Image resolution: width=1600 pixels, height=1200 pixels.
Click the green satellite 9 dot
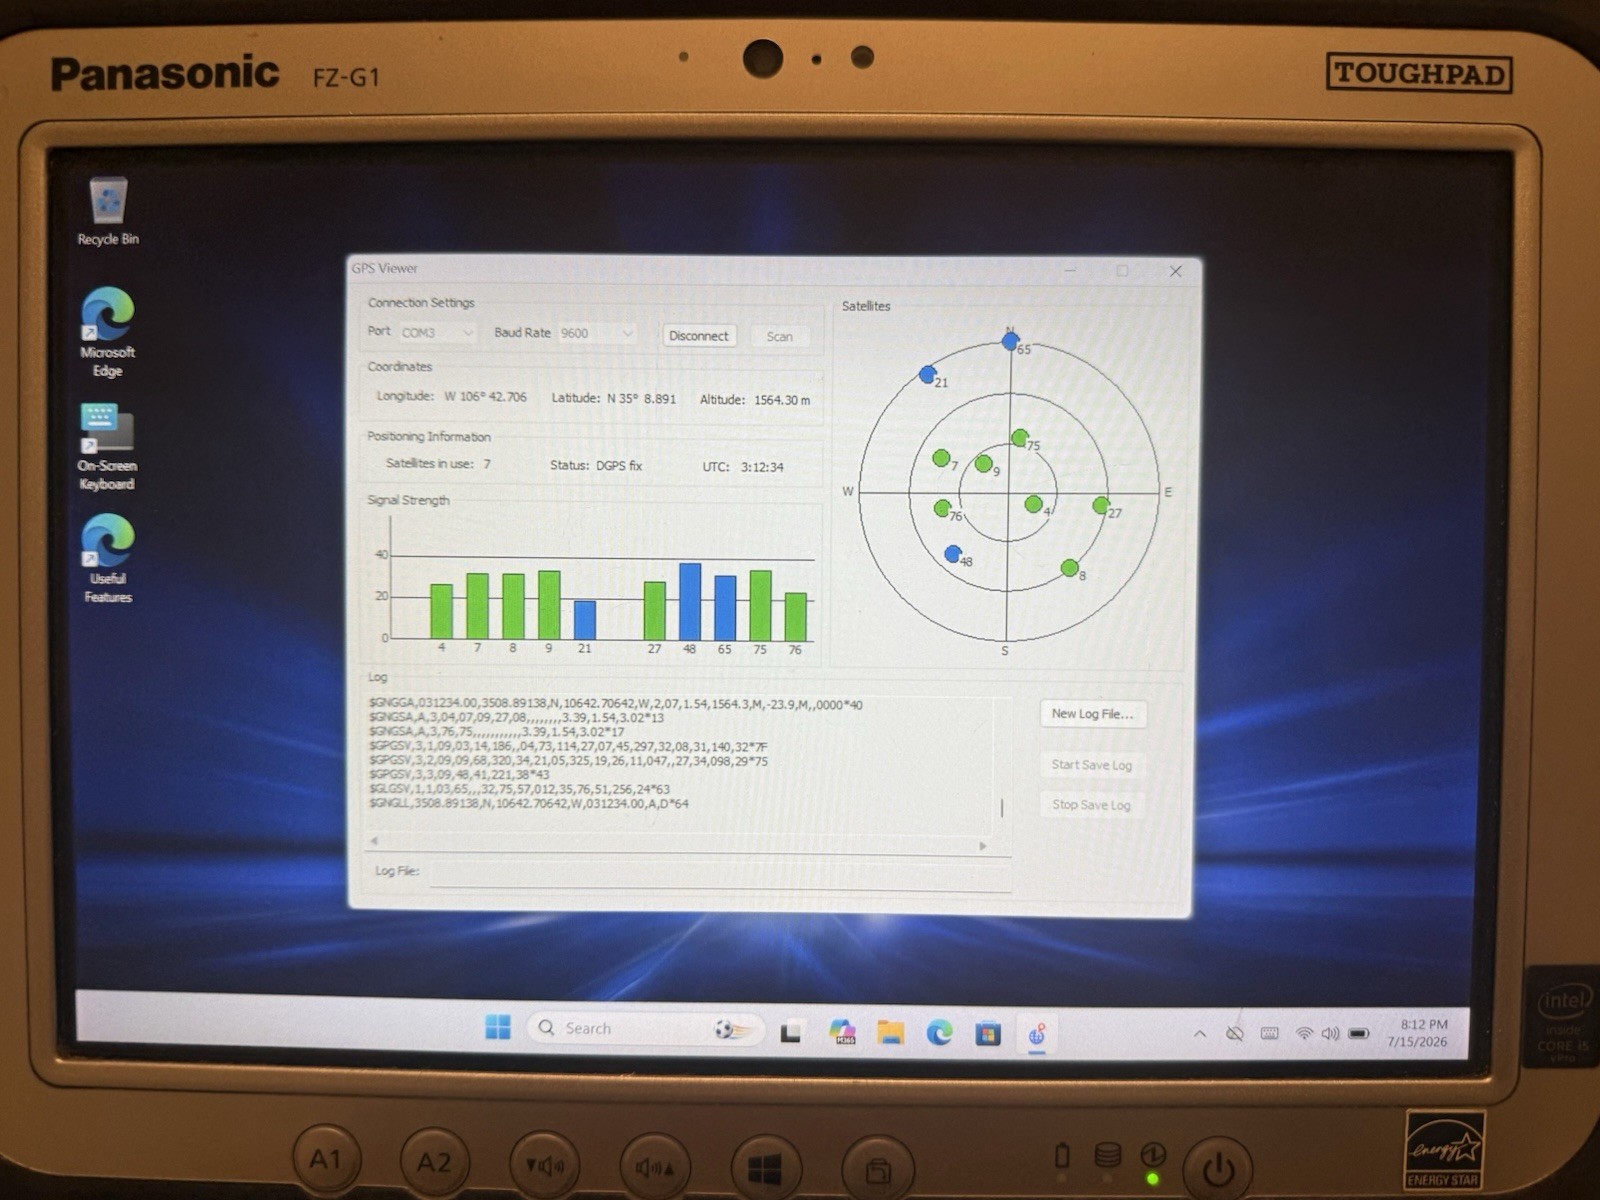pyautogui.click(x=983, y=463)
